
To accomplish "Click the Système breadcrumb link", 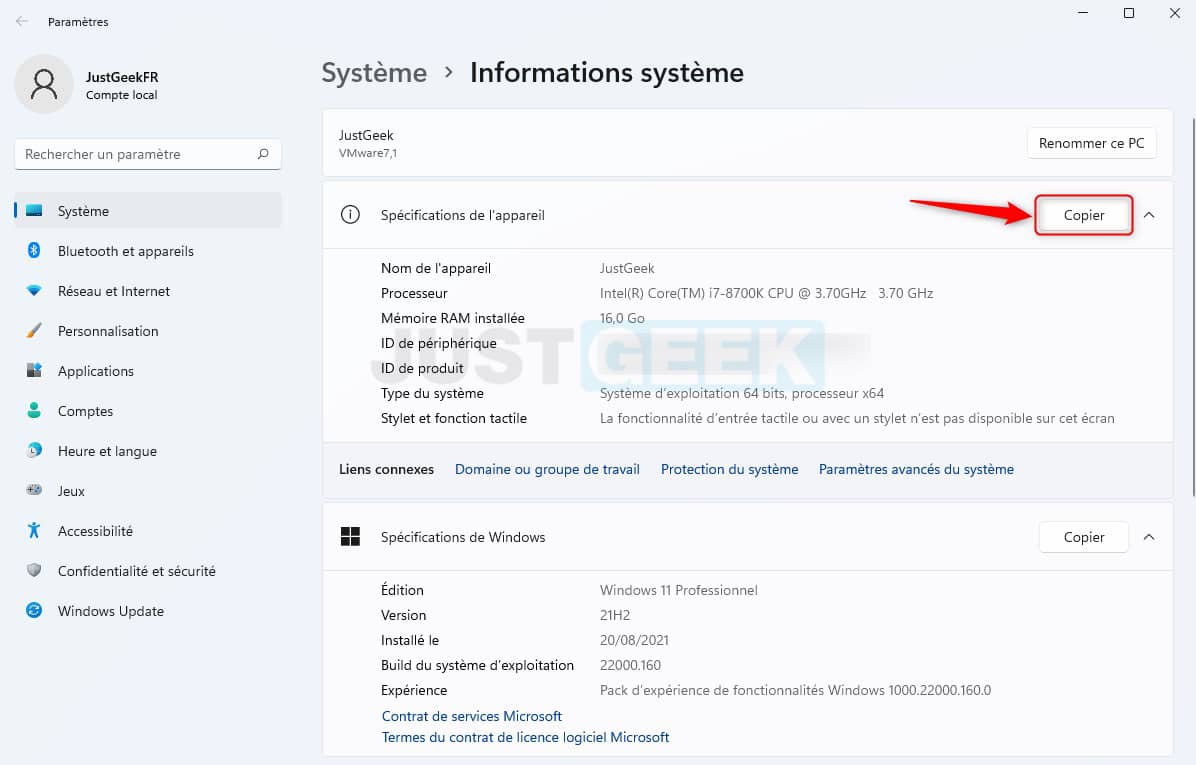I will (374, 72).
